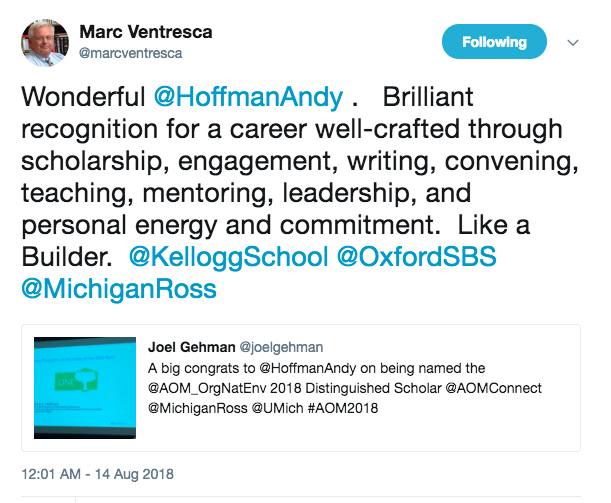
Task: Visit the @KelloggSchool mention
Action: tap(228, 257)
